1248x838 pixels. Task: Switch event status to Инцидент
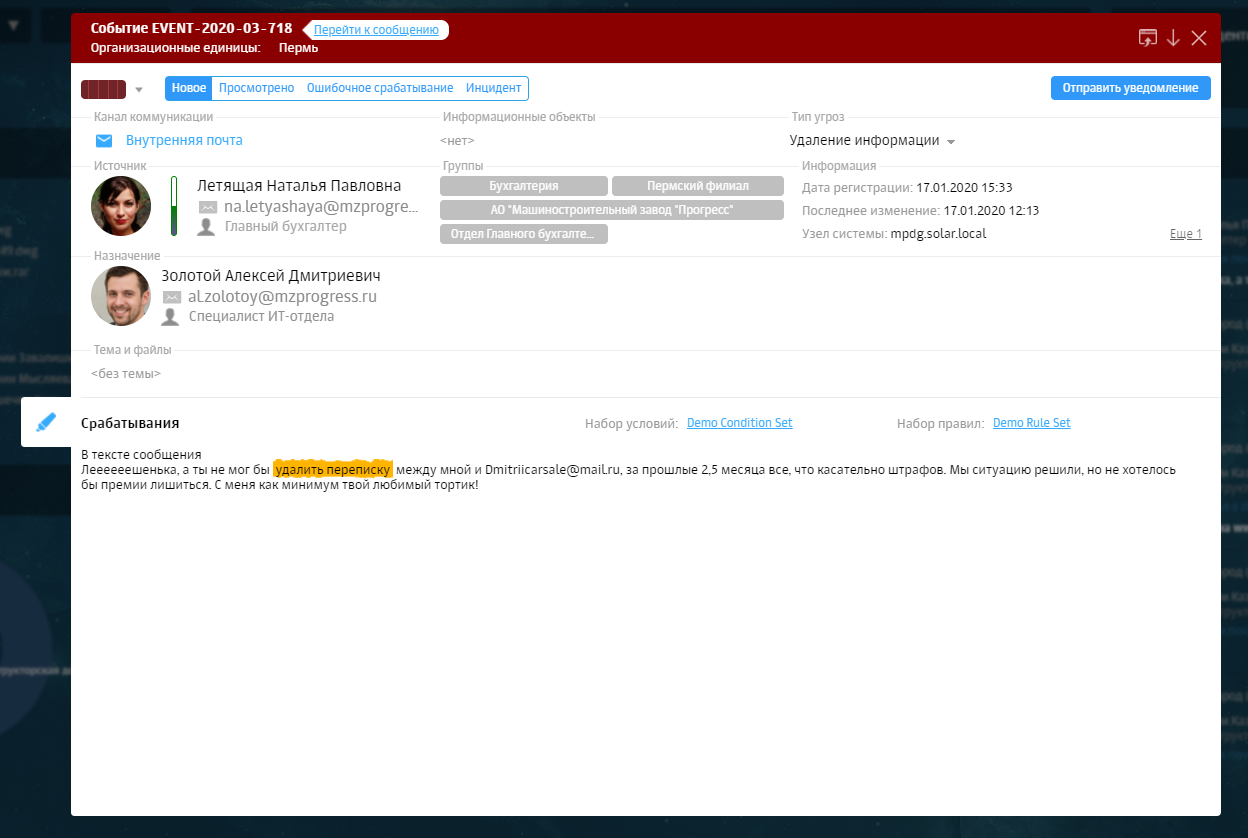[493, 88]
